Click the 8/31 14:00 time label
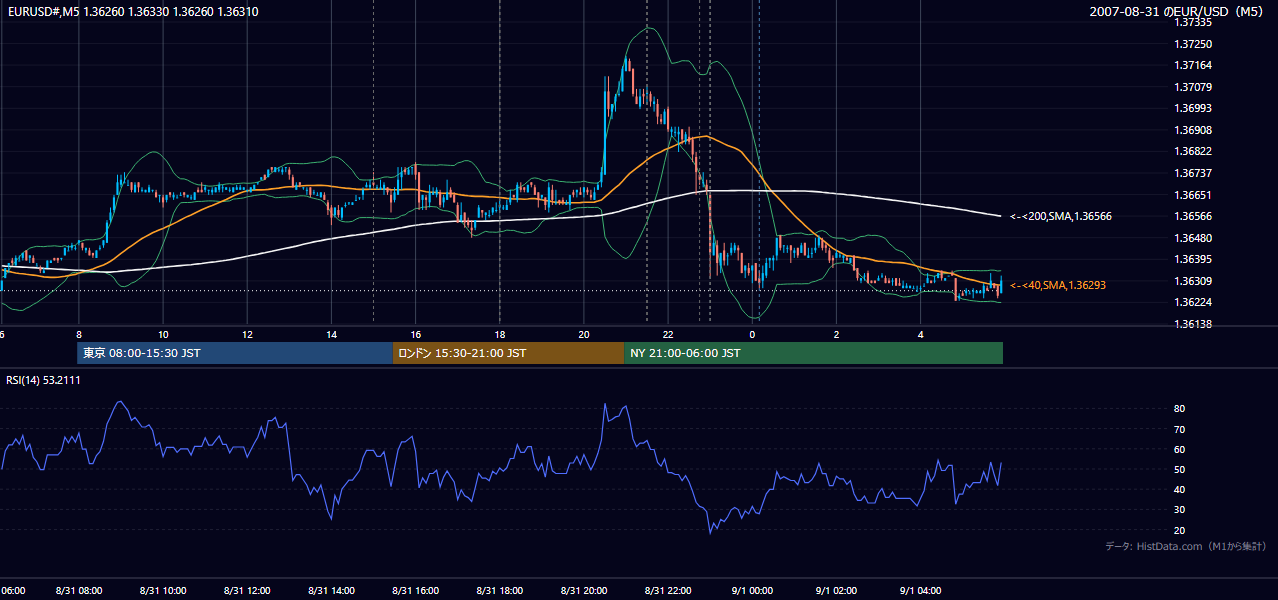The height and width of the screenshot is (600, 1278). pyautogui.click(x=331, y=591)
